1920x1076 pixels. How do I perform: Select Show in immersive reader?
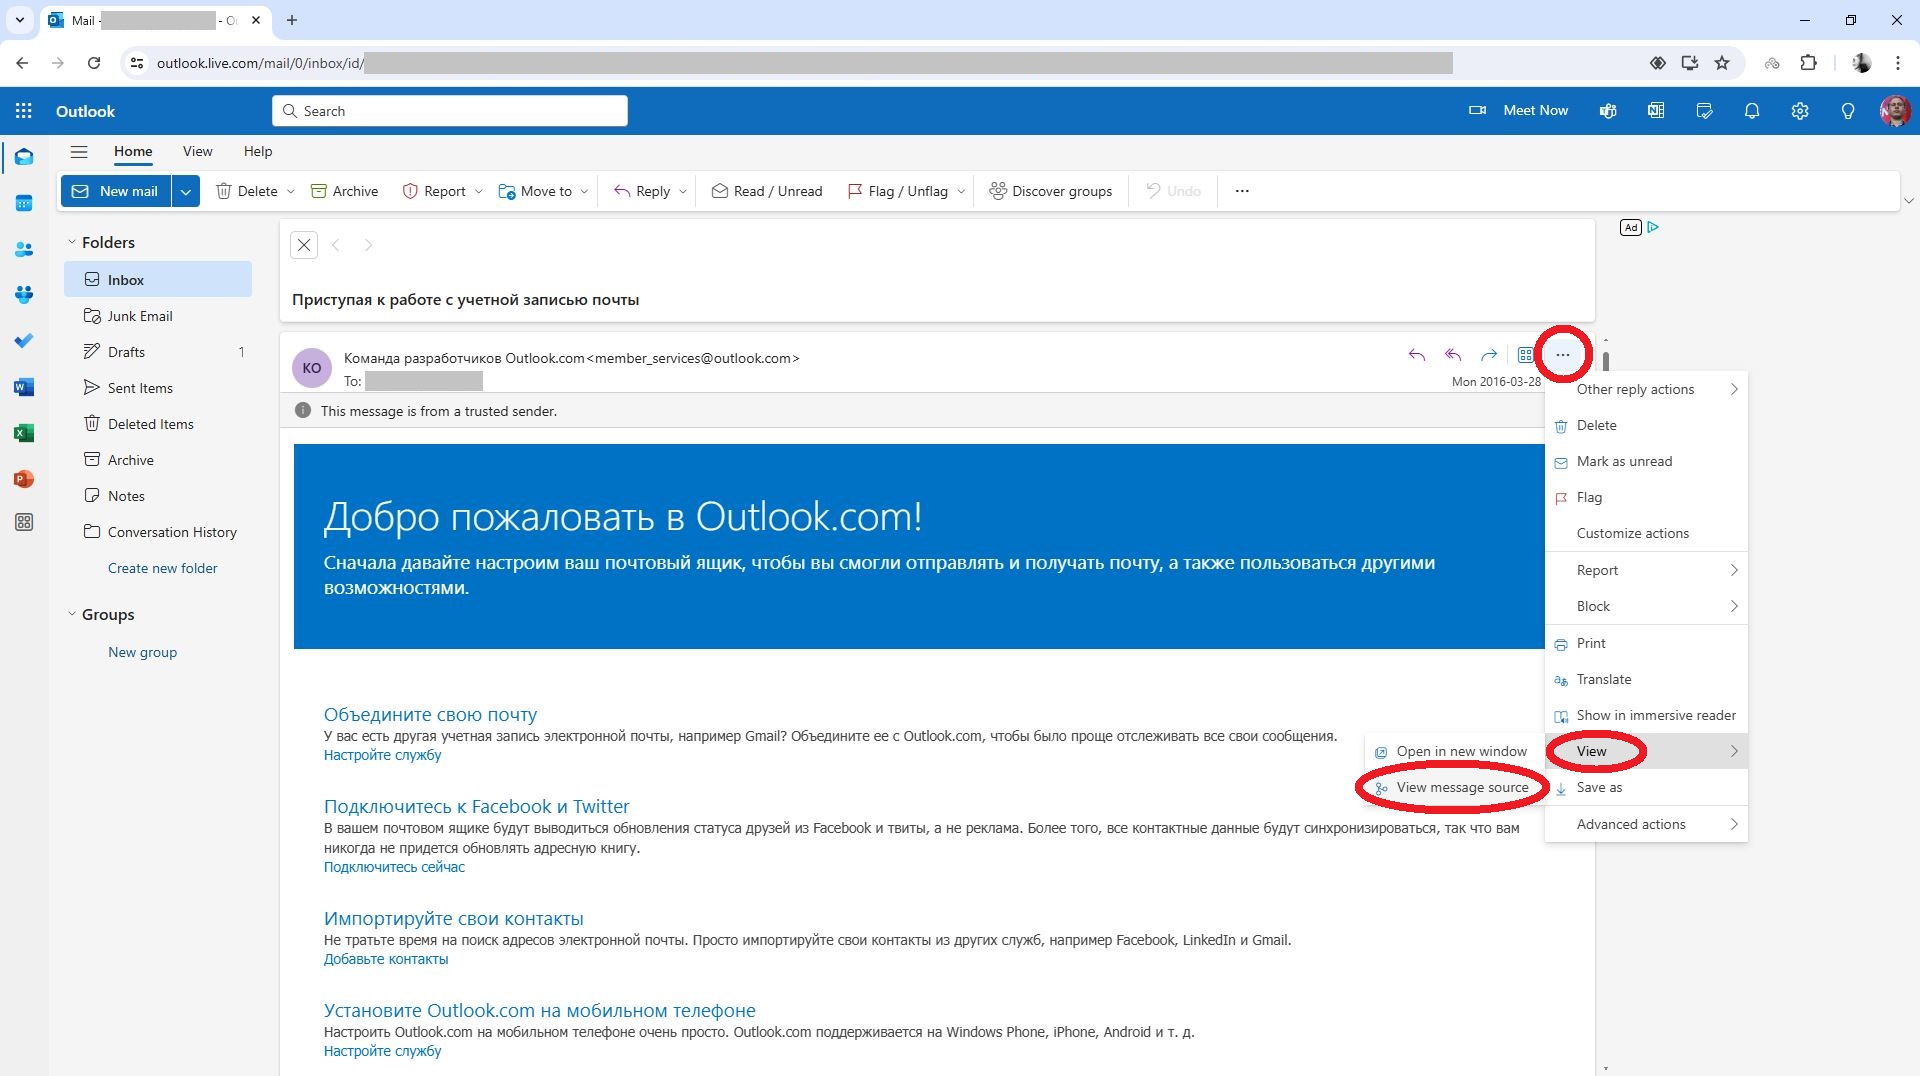pos(1646,716)
